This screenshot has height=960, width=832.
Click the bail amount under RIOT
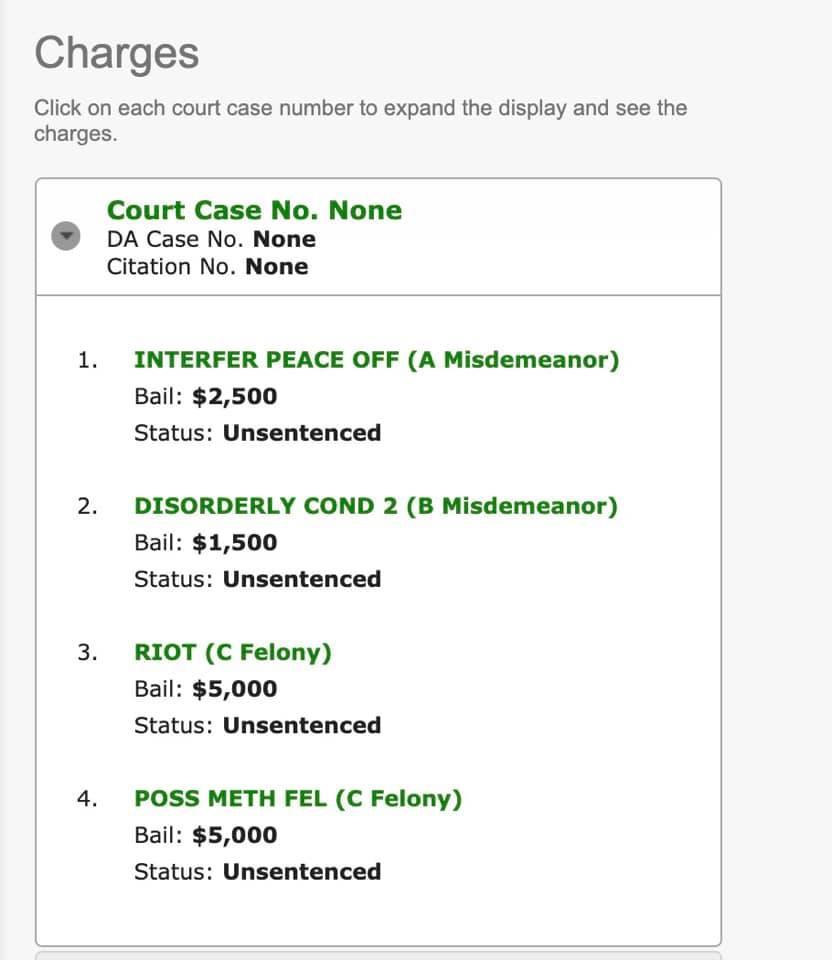click(x=234, y=689)
